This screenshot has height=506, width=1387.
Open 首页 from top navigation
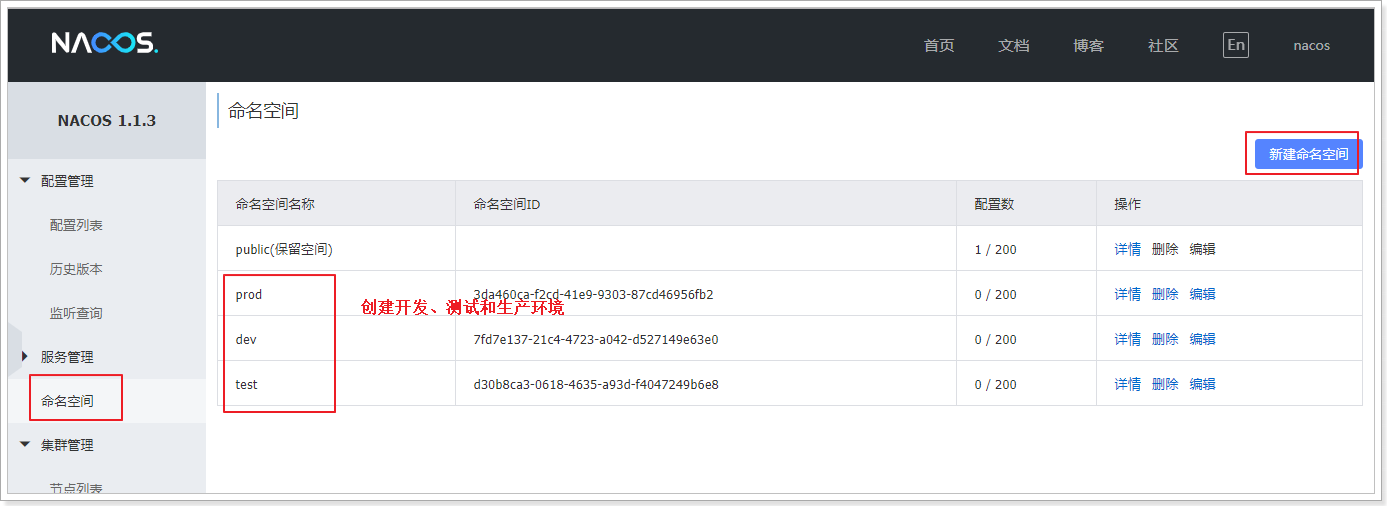[939, 46]
